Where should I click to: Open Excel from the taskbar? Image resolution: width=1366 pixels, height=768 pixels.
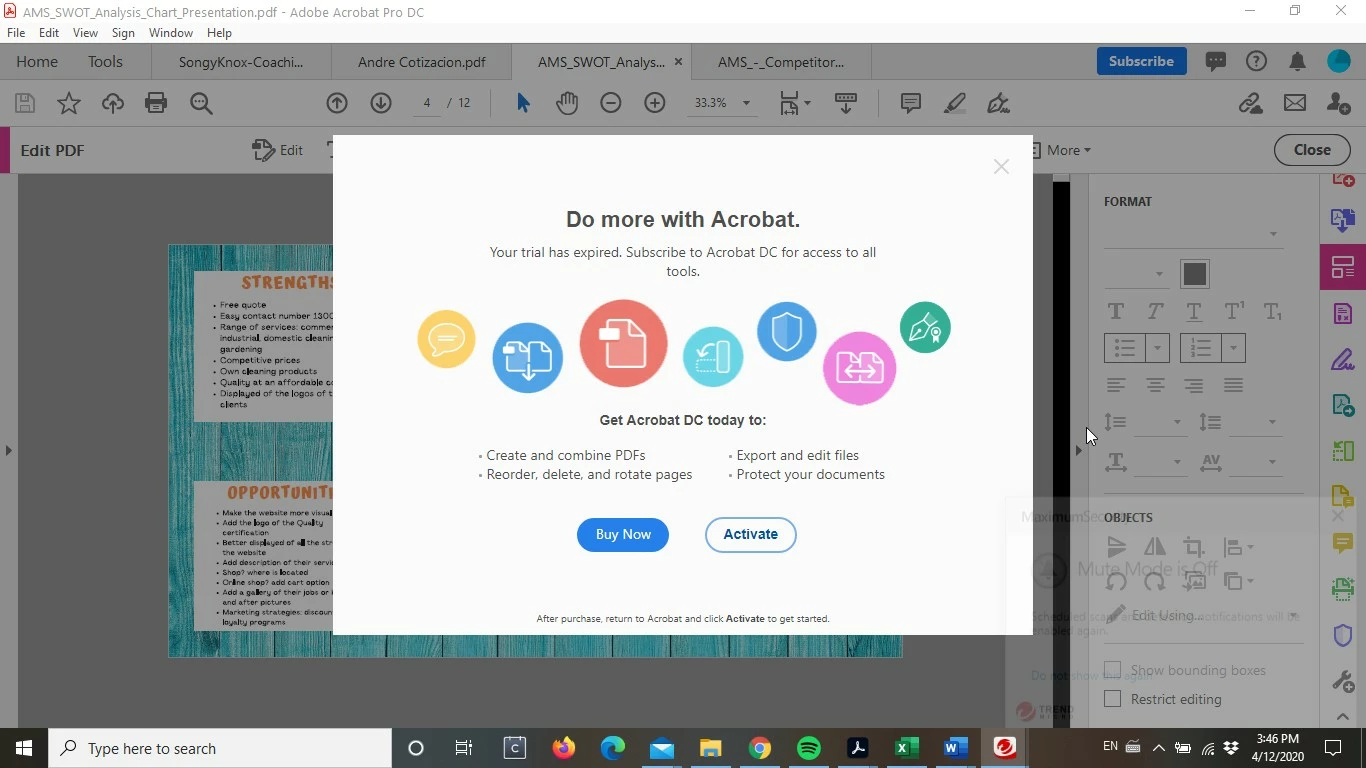(x=907, y=748)
